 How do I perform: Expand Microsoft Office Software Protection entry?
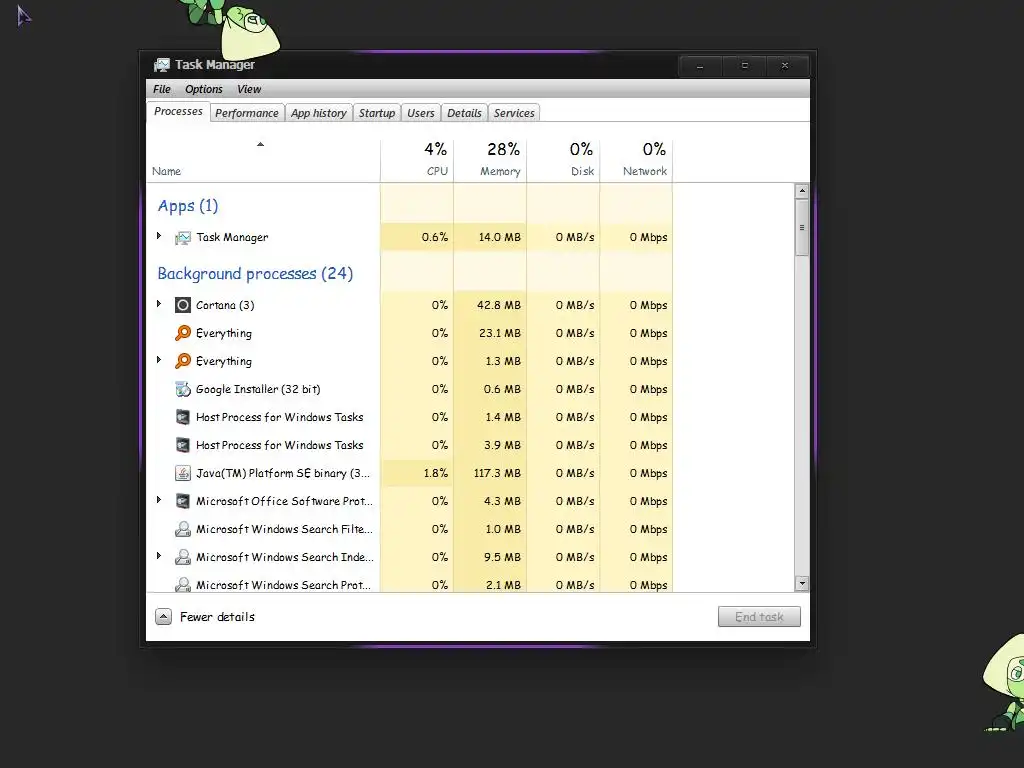coord(159,500)
